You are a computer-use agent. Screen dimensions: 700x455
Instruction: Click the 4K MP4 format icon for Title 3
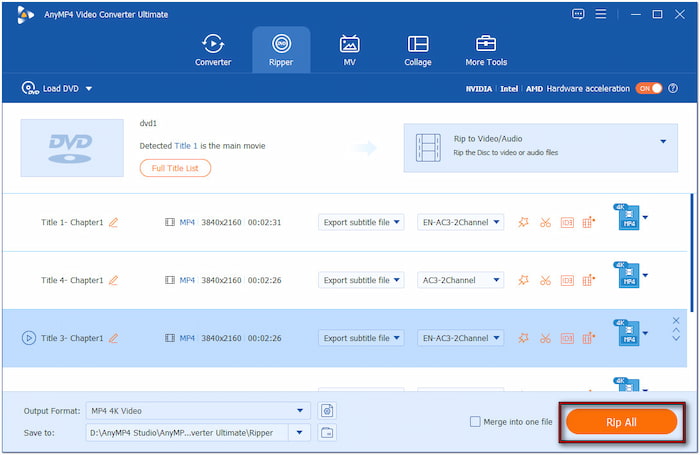click(x=627, y=333)
